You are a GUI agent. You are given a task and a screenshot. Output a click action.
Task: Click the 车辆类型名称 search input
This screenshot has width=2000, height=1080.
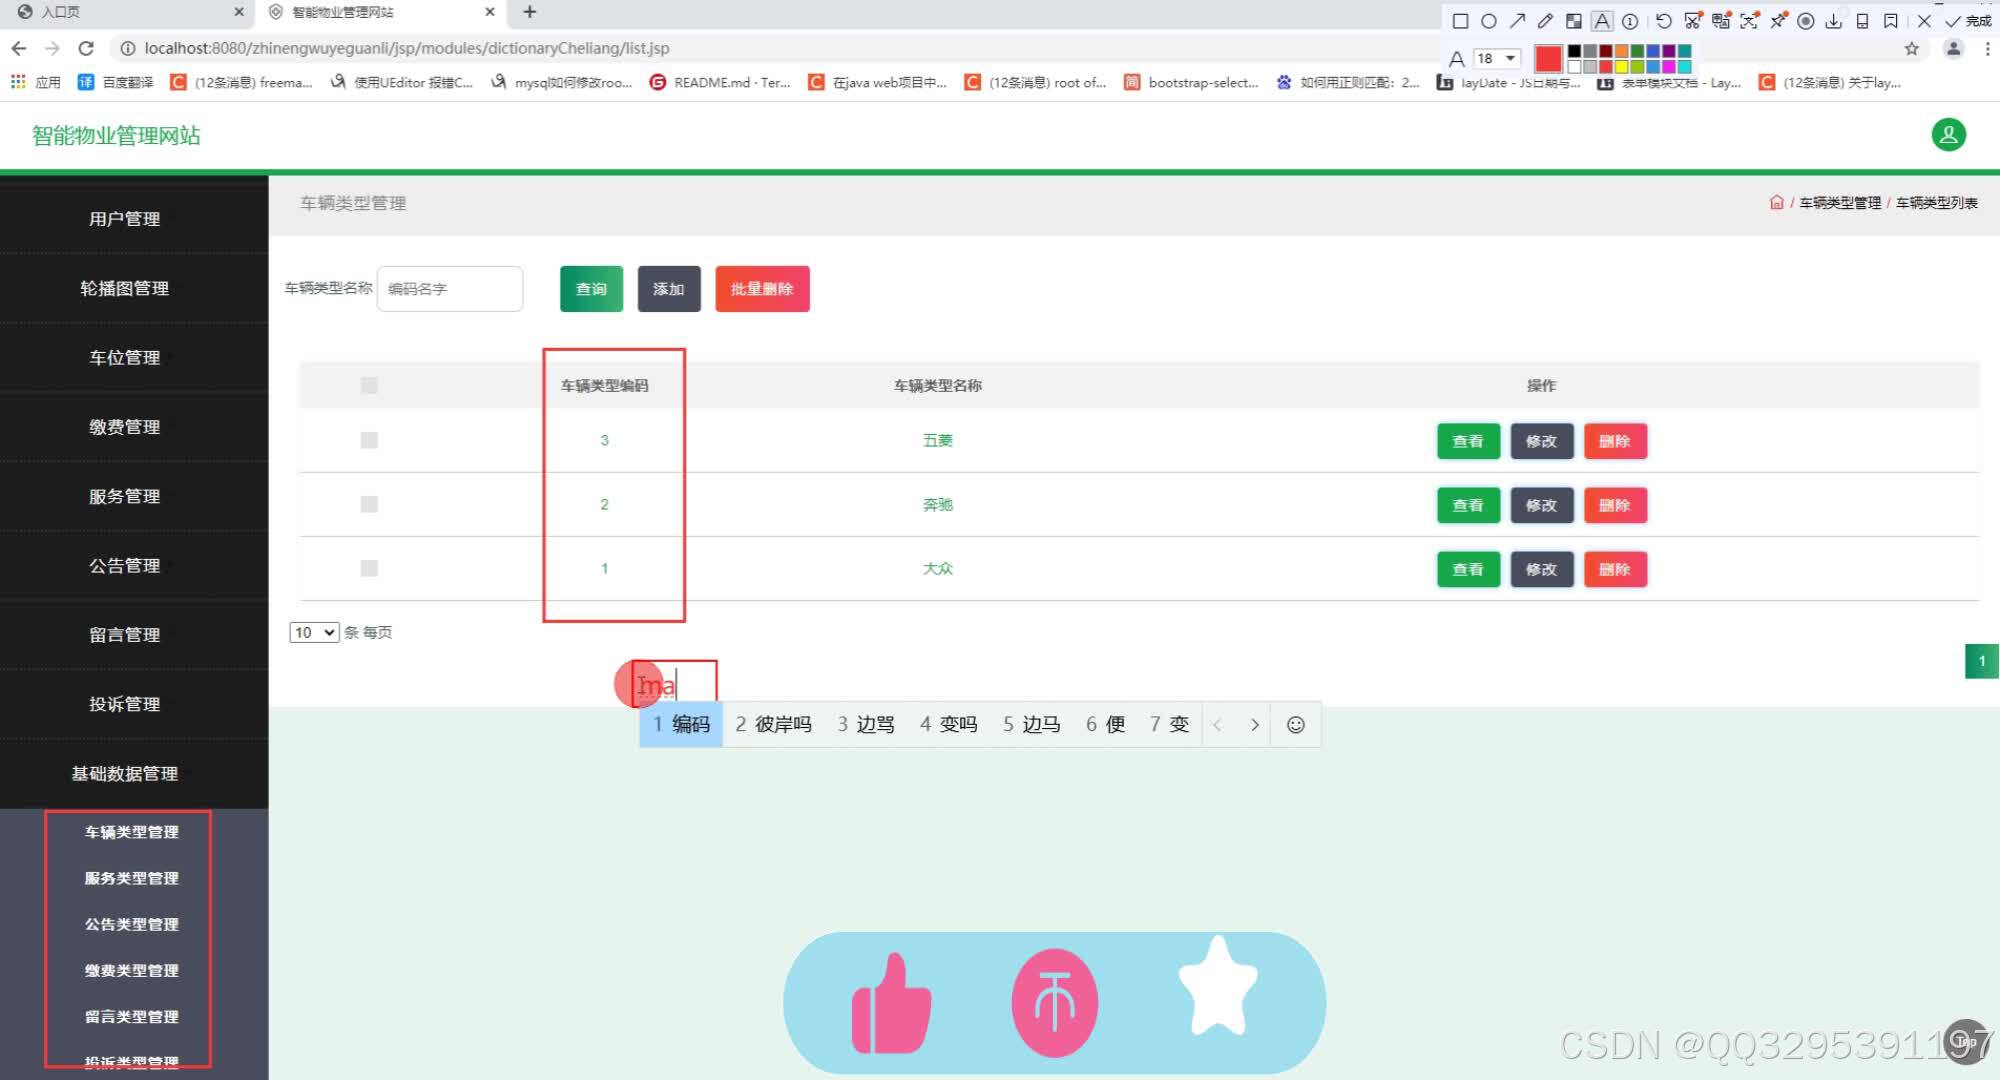(450, 289)
